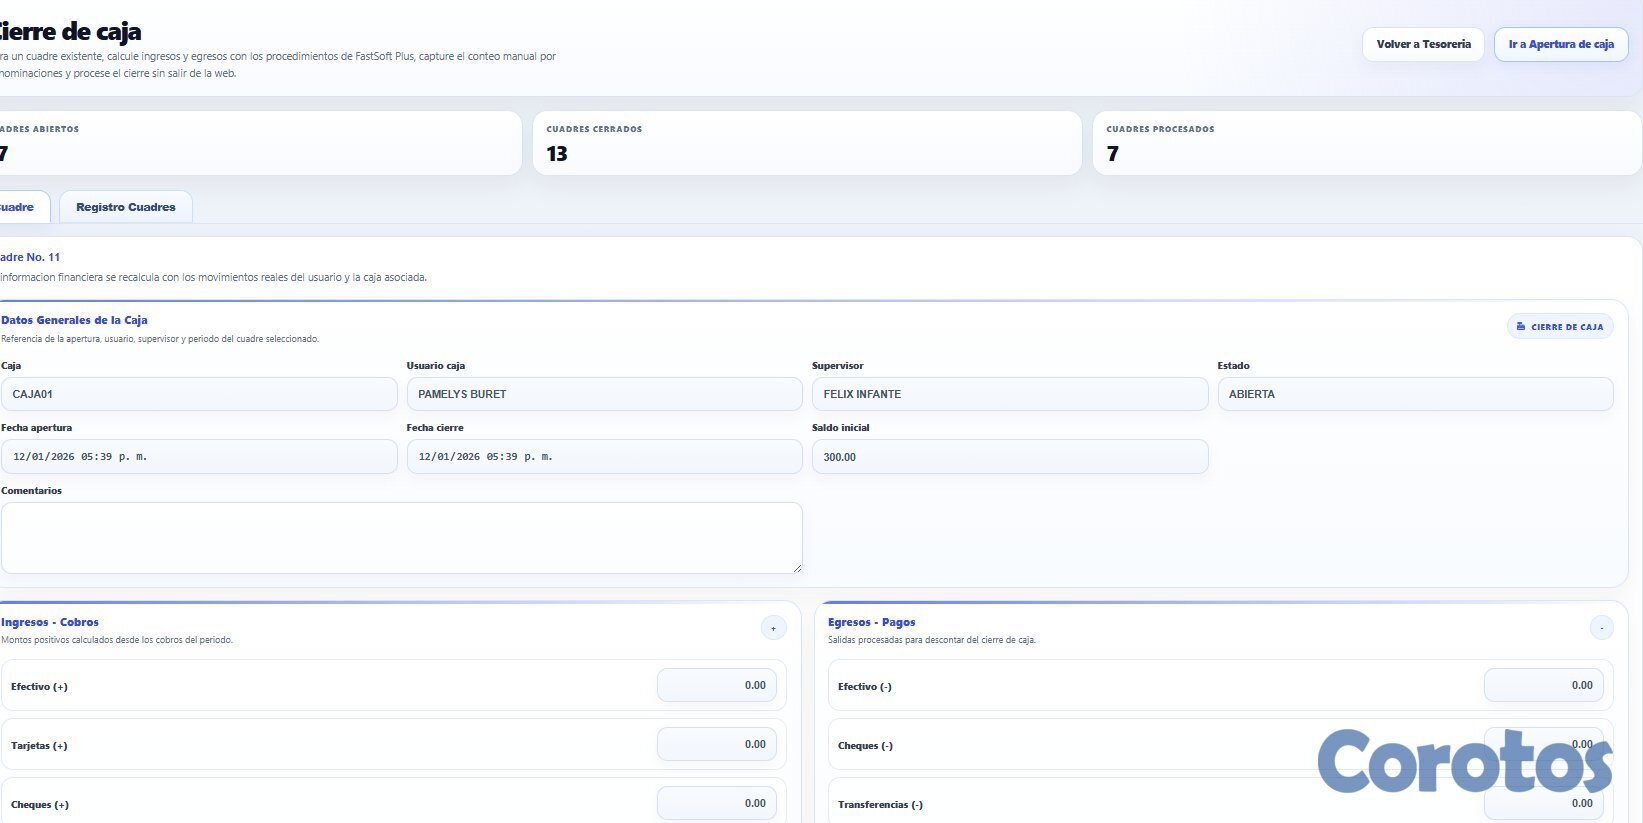The height and width of the screenshot is (823, 1643).
Task: Click the Estado field showing ABIERTA
Action: coord(1414,394)
